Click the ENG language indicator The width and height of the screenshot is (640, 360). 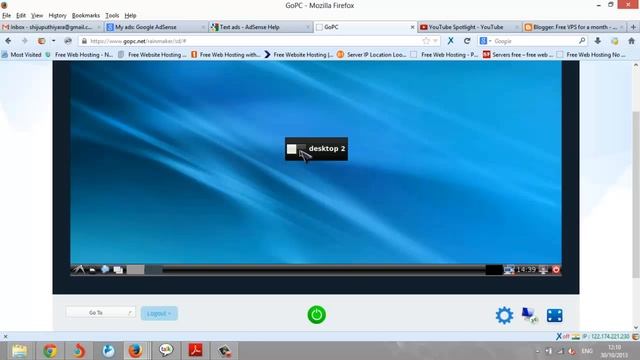587,351
